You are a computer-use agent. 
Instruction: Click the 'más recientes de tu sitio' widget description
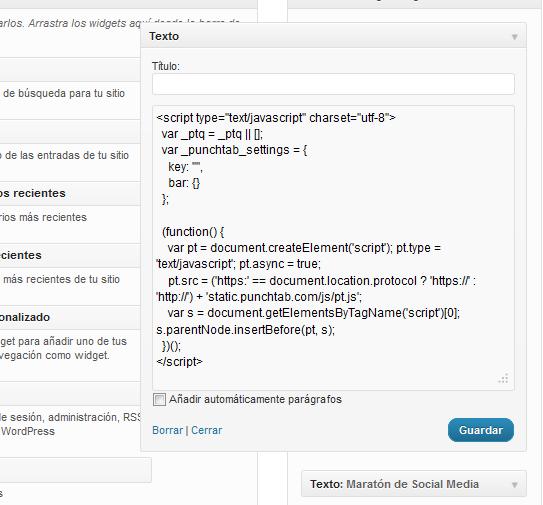tap(61, 279)
